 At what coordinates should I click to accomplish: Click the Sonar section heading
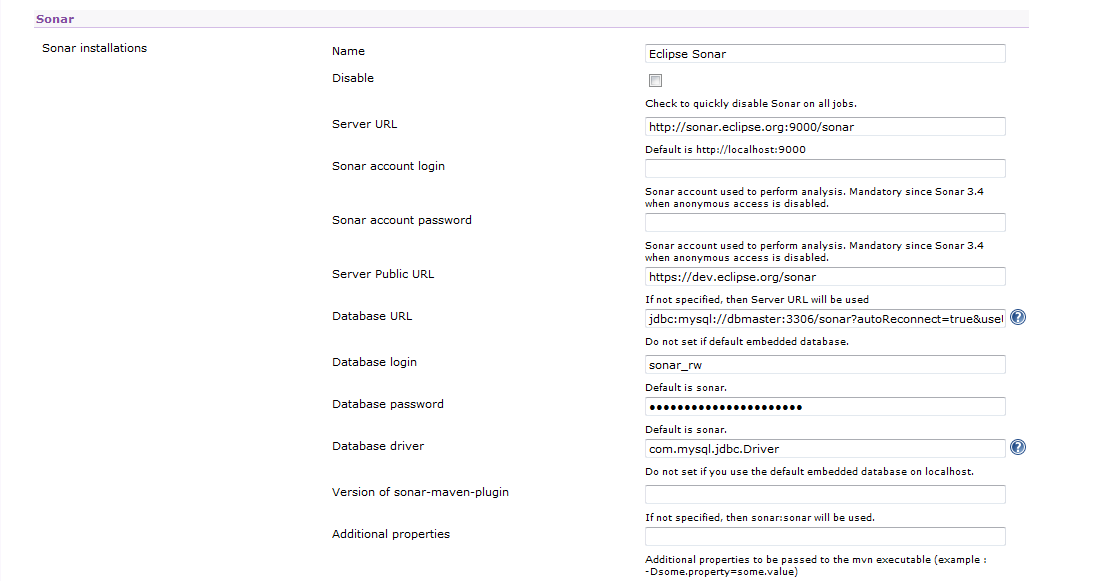tap(55, 19)
